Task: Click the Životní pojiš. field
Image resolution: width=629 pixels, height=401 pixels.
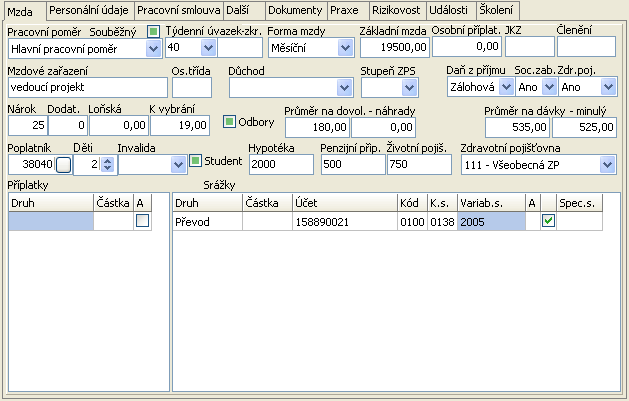Action: pos(419,164)
